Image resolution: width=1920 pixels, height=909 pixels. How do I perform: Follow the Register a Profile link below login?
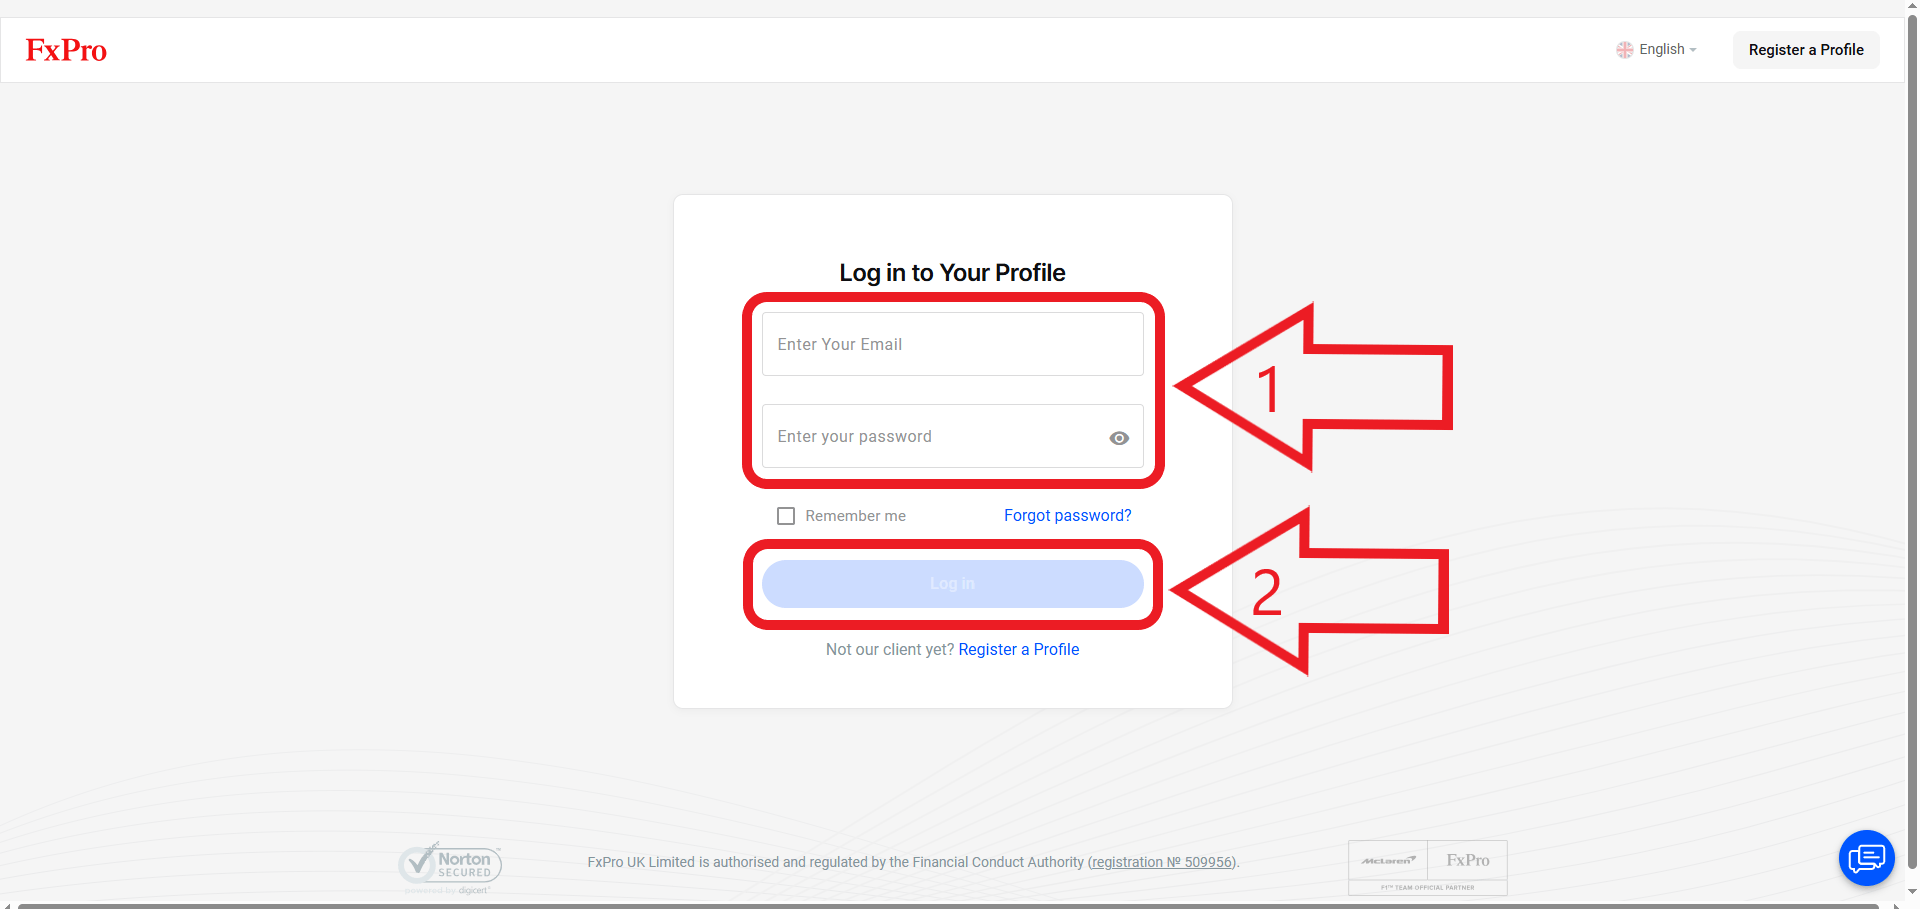coord(1018,650)
